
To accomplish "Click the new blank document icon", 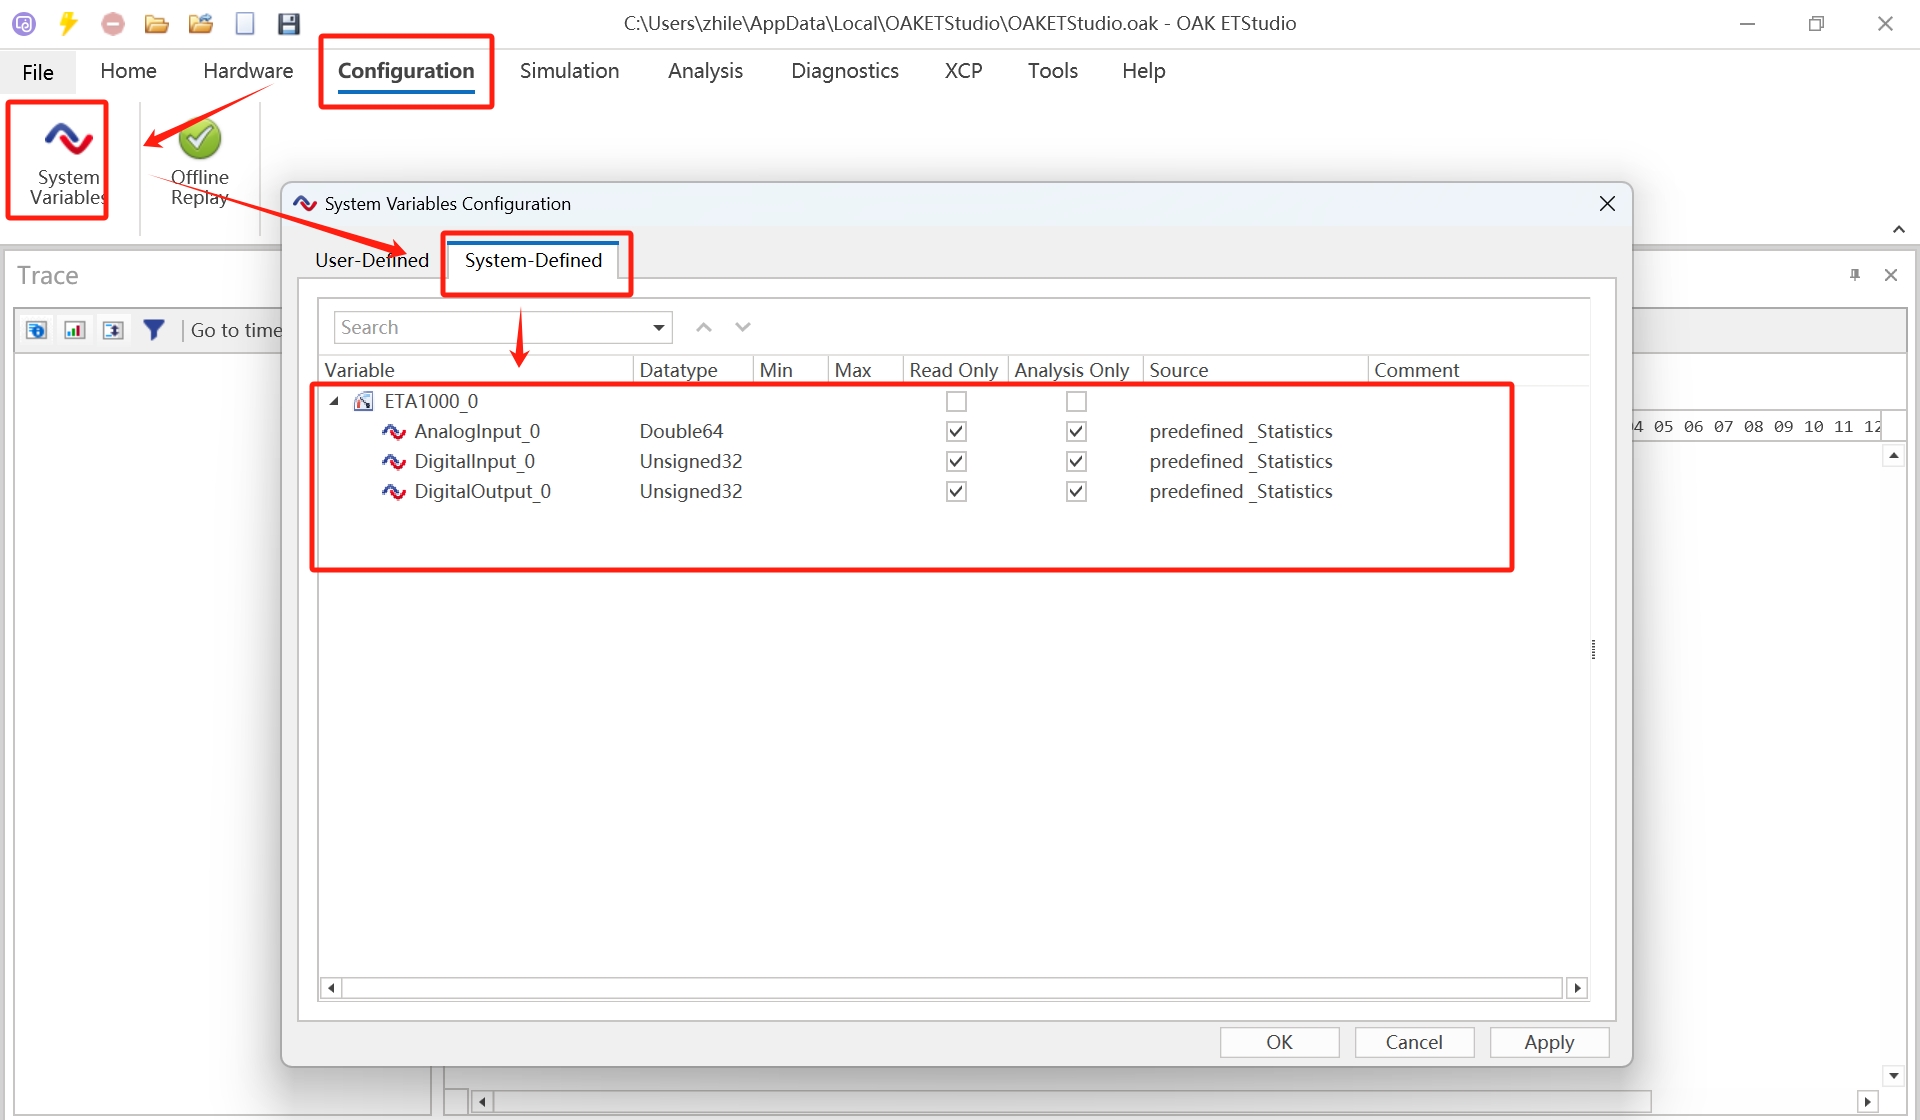I will (x=245, y=23).
